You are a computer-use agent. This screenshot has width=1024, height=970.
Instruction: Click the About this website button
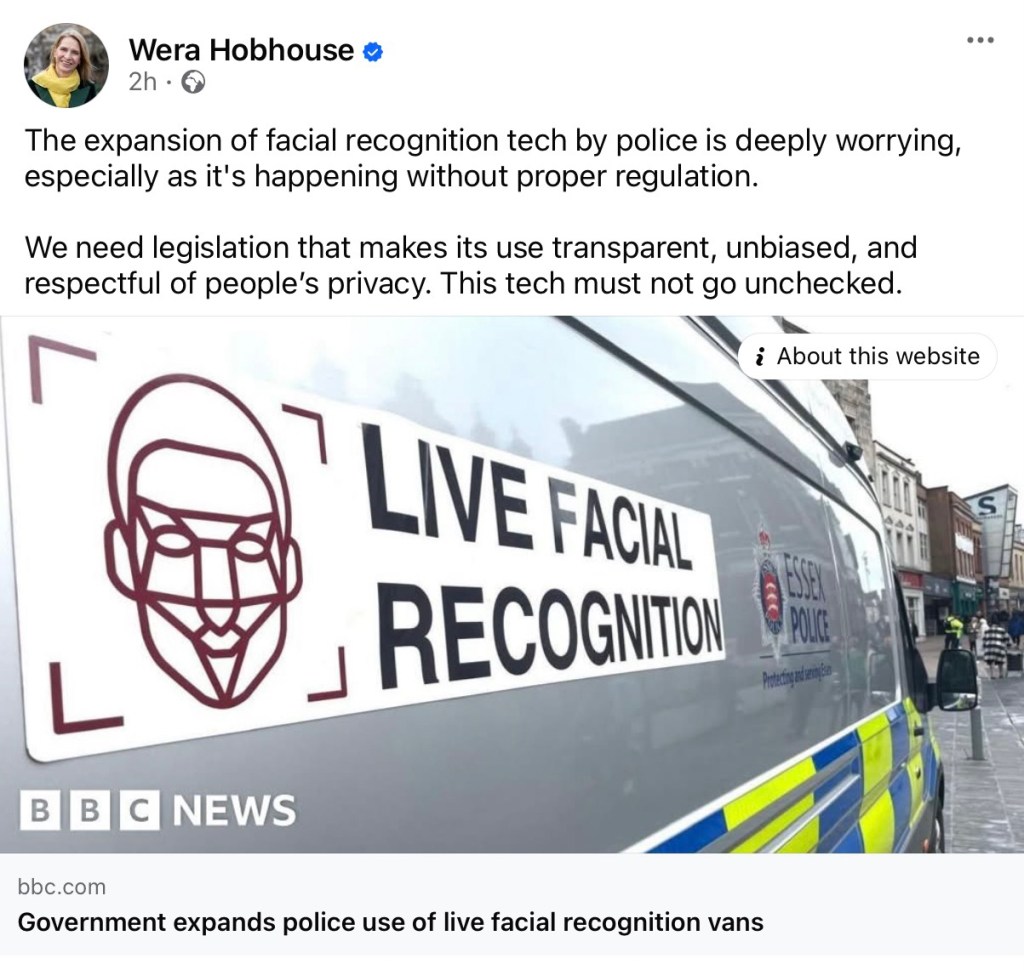click(x=867, y=356)
